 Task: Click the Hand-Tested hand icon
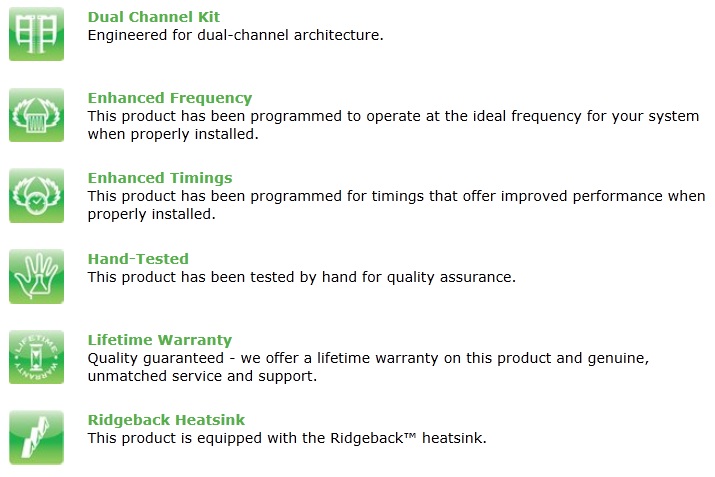(36, 276)
